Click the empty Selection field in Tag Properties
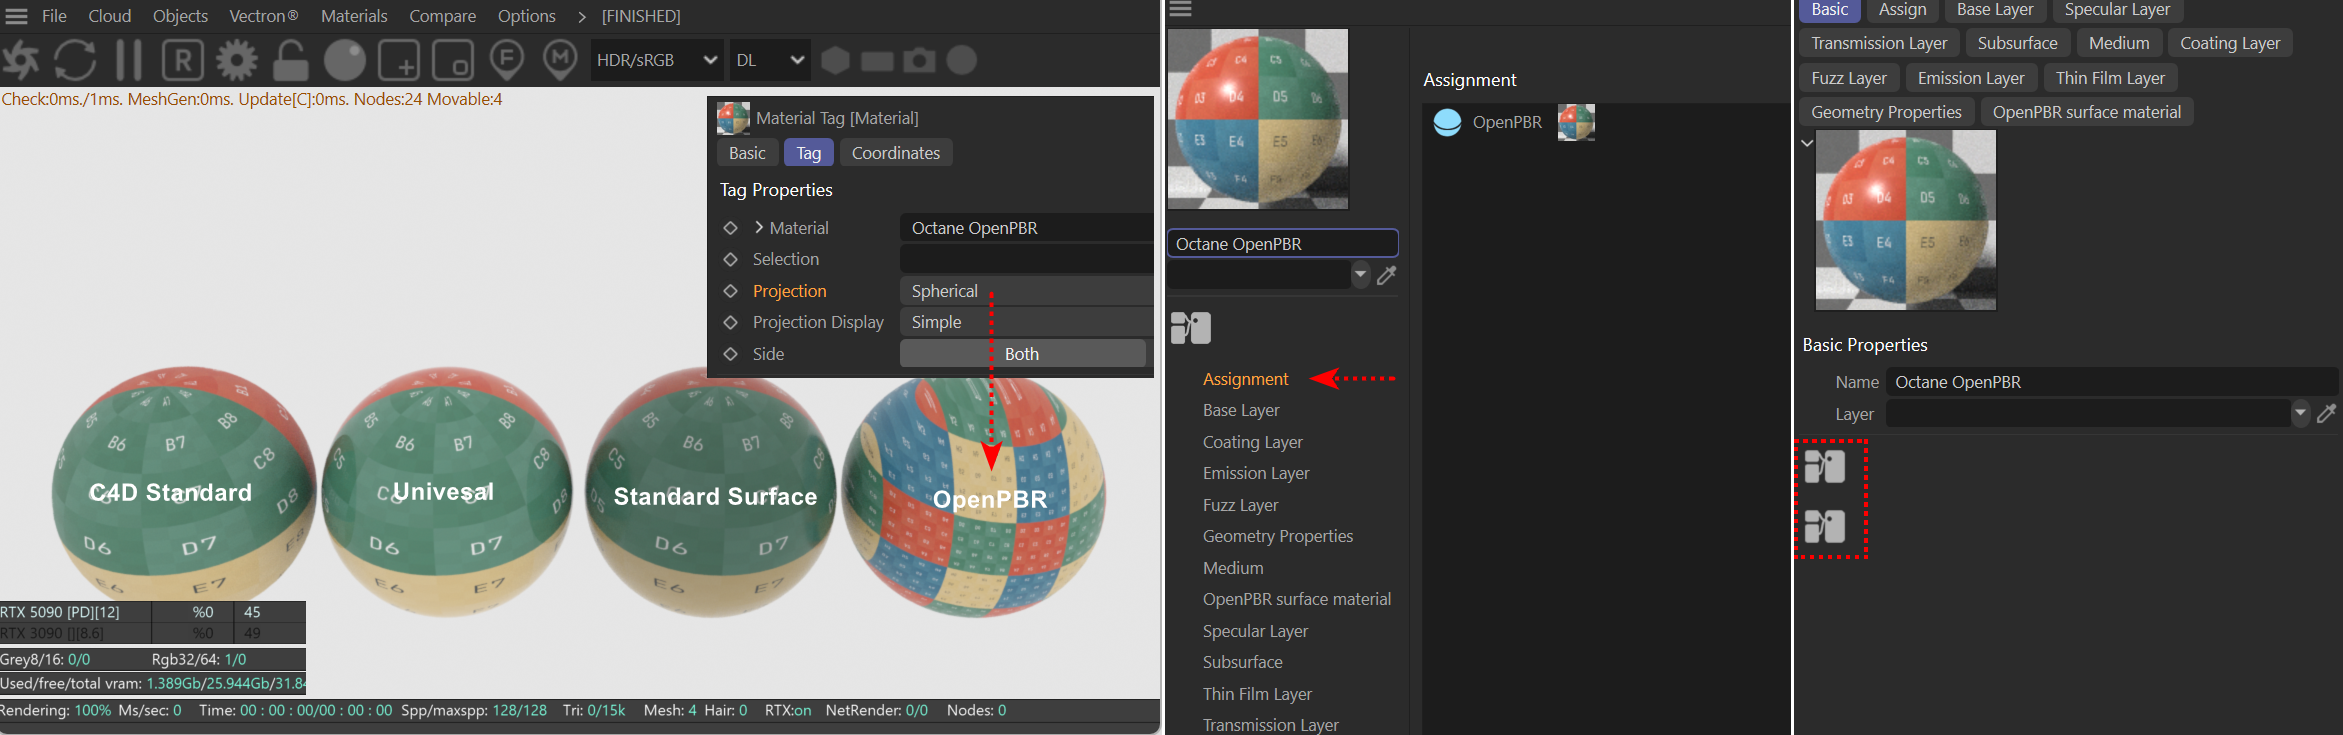The width and height of the screenshot is (2343, 735). pyautogui.click(x=1026, y=259)
